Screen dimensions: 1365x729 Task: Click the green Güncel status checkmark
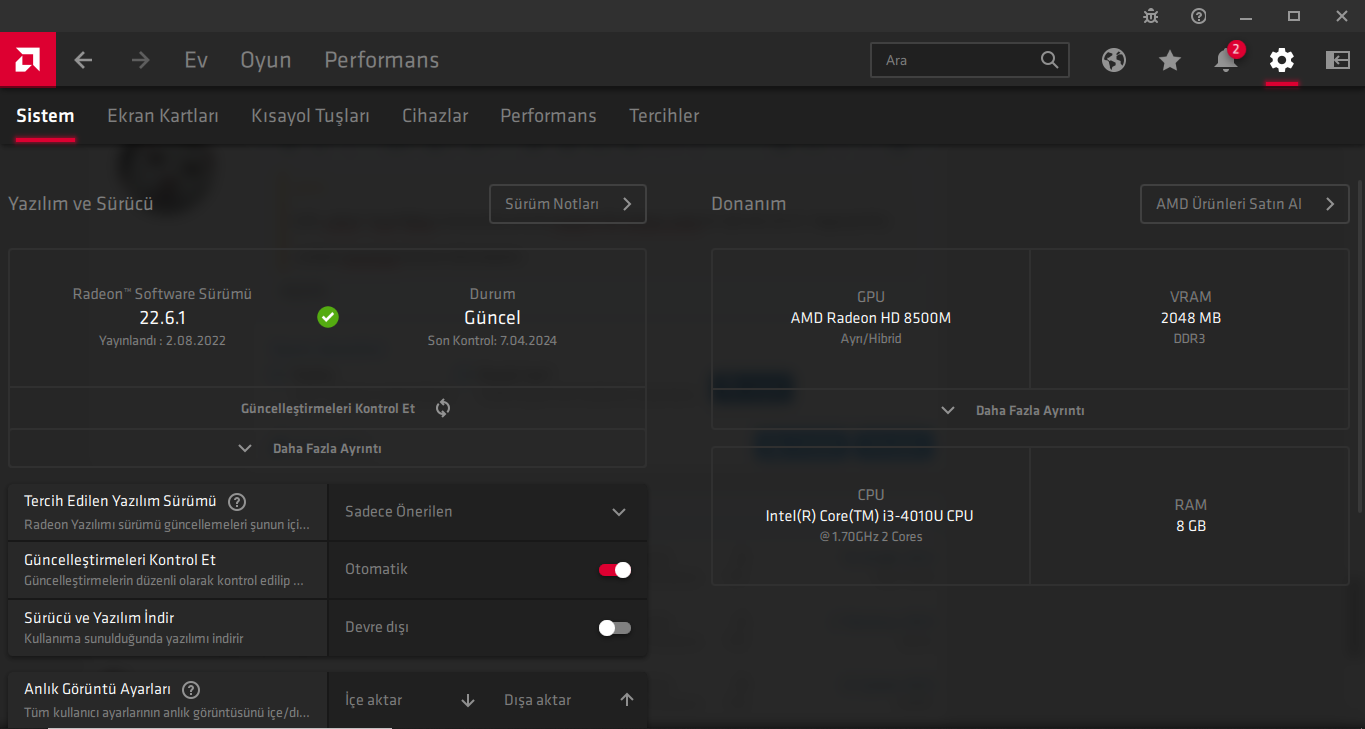point(328,317)
